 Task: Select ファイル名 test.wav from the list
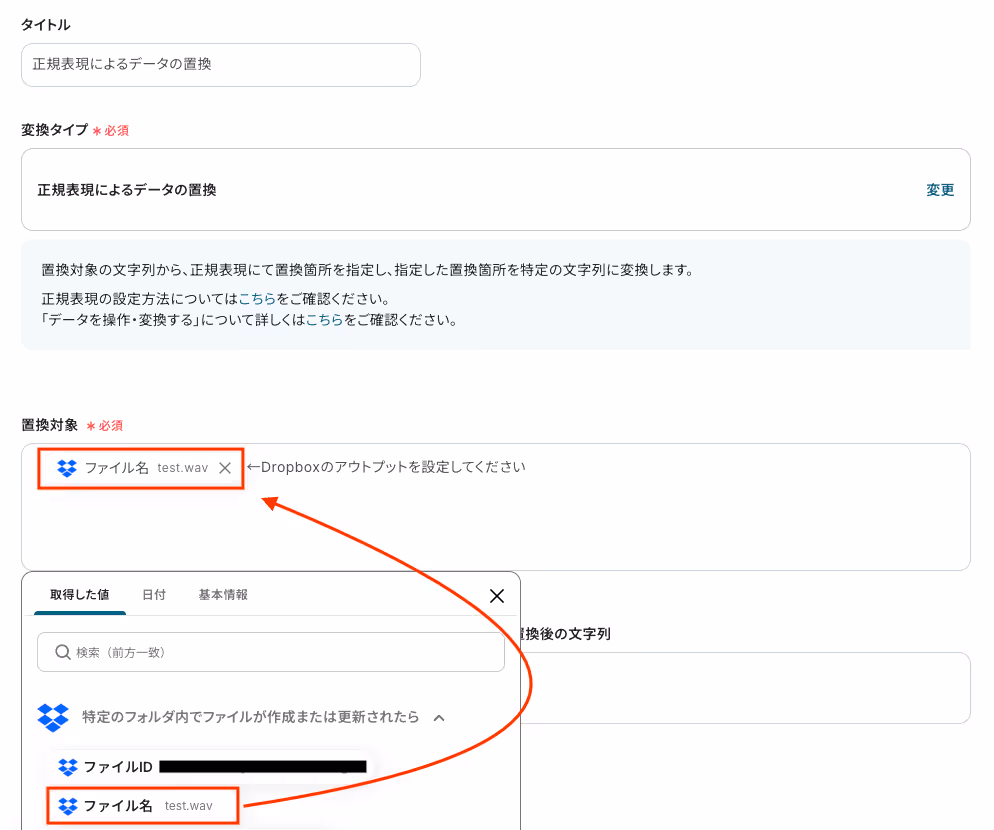[143, 806]
